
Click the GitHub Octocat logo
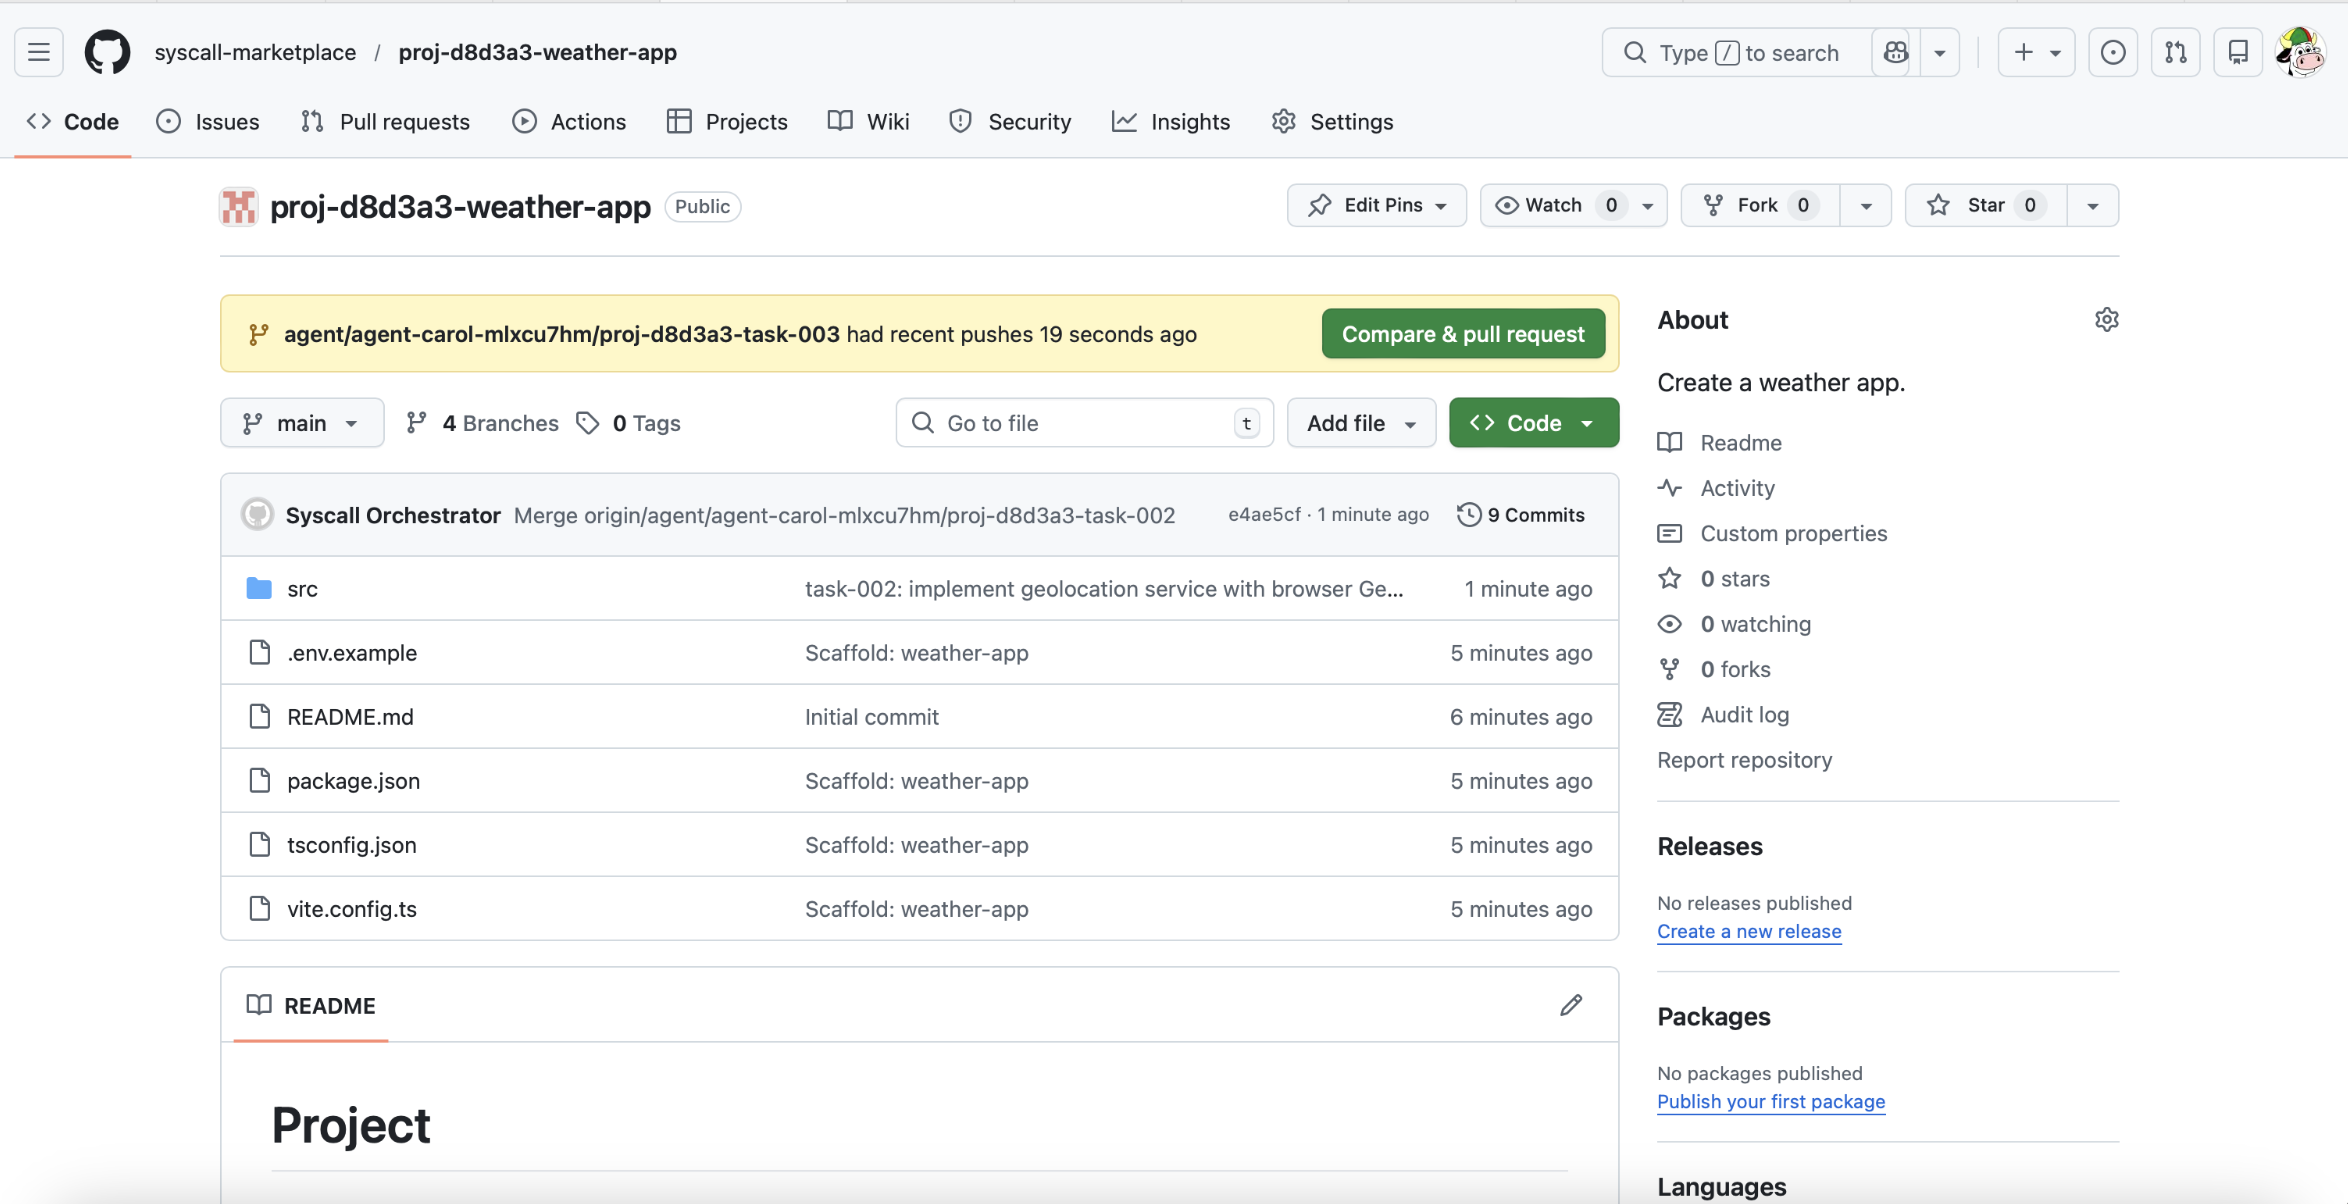pyautogui.click(x=107, y=52)
